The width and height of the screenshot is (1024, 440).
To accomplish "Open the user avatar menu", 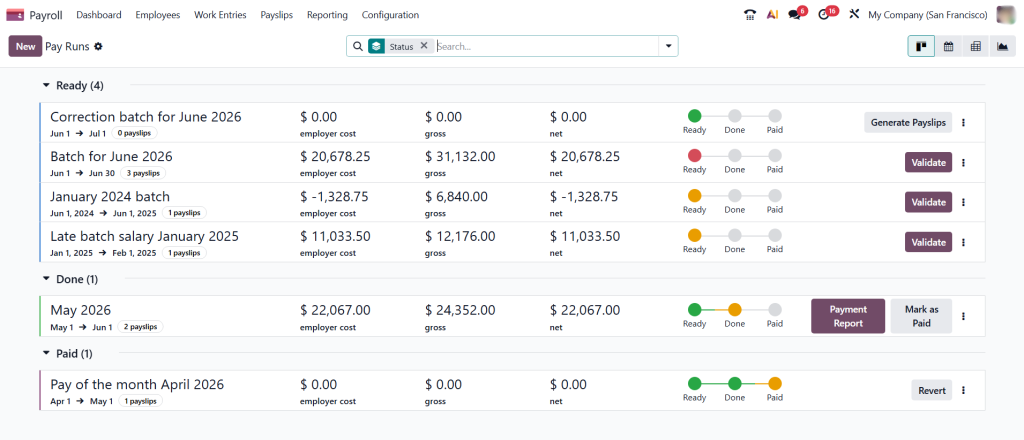I will click(x=1006, y=14).
